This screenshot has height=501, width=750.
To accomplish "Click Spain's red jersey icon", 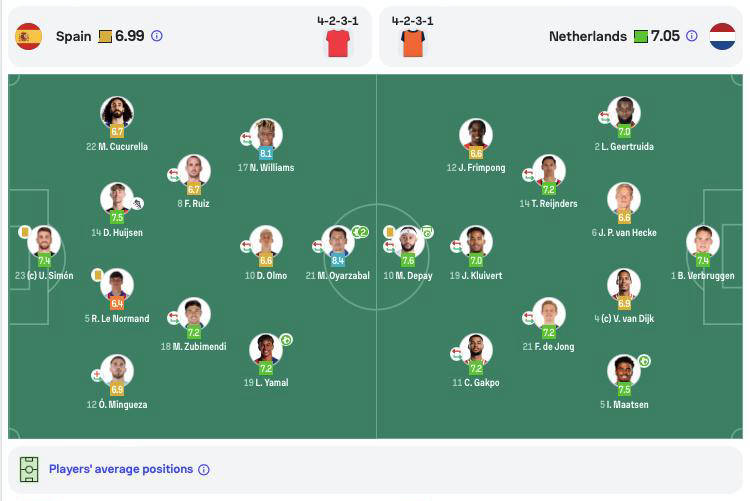I will click(338, 44).
